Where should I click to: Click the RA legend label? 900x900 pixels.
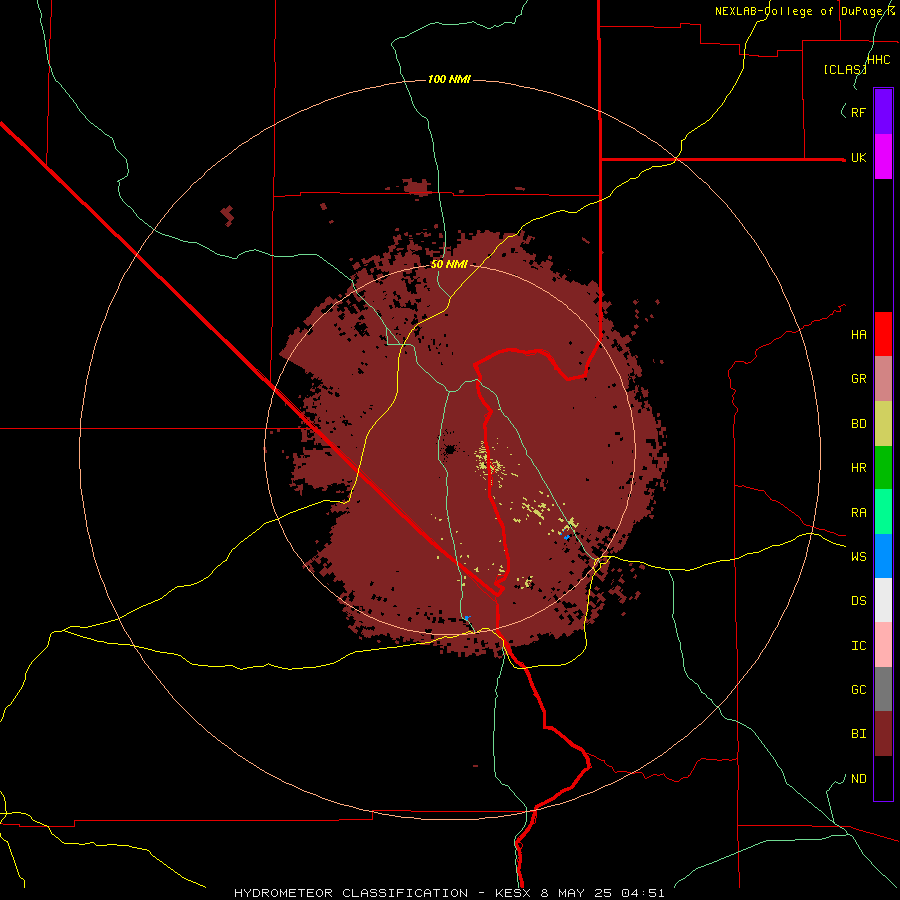pos(858,513)
